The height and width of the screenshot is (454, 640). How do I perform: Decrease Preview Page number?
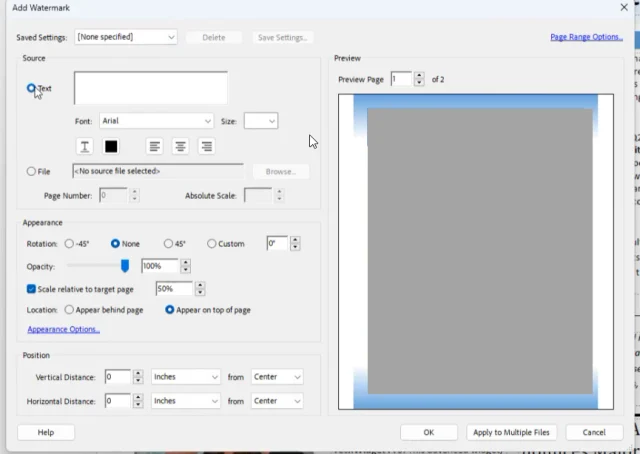(x=419, y=82)
